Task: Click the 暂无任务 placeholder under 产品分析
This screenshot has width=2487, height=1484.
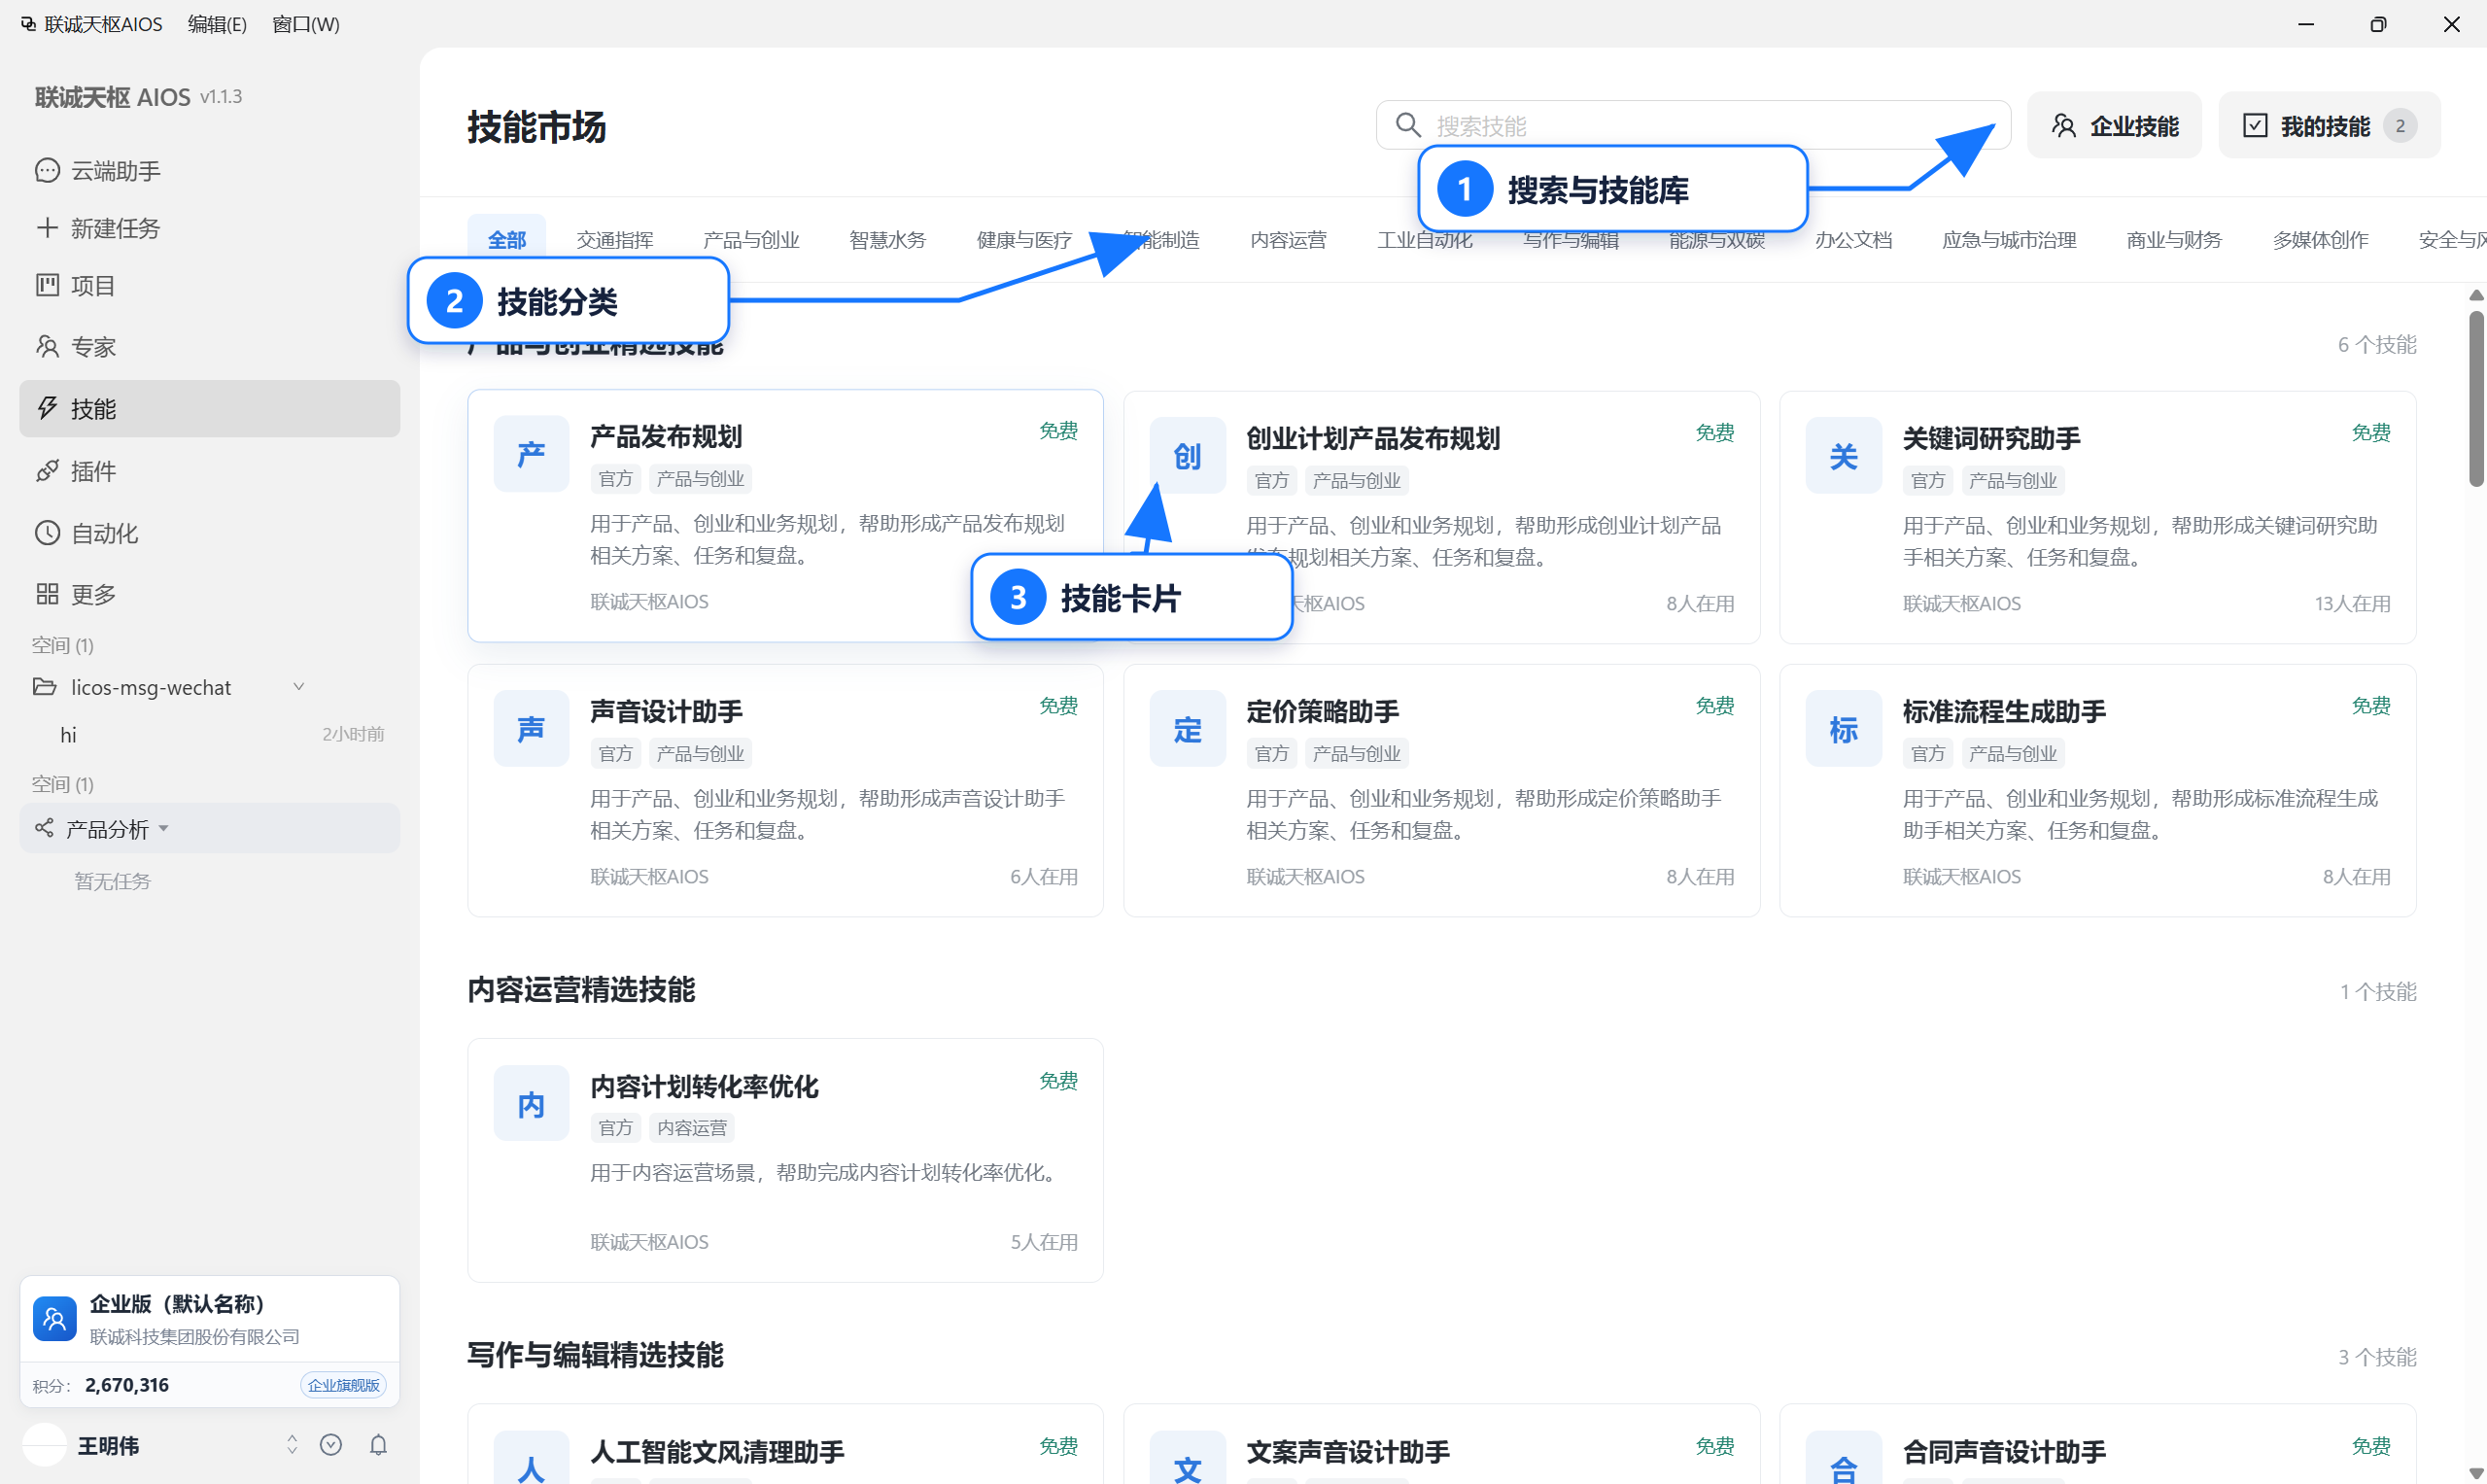Action: point(112,881)
